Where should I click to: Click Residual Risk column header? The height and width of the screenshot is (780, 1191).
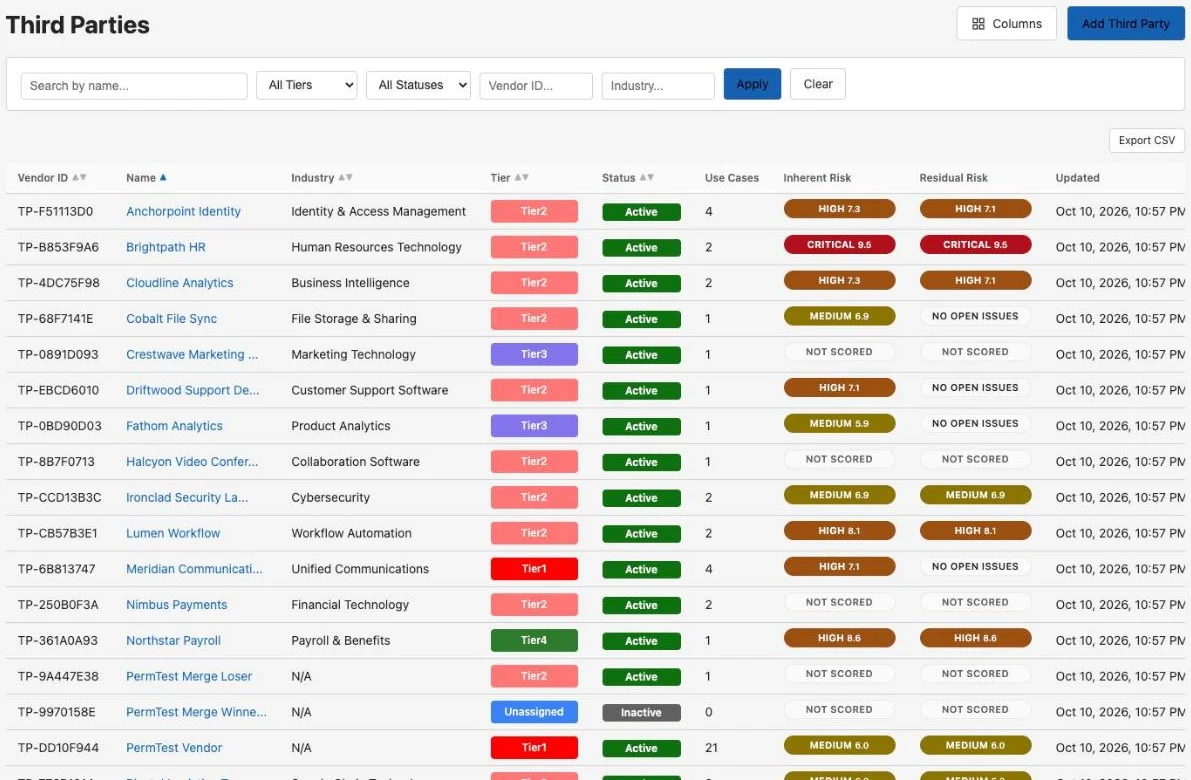(953, 178)
